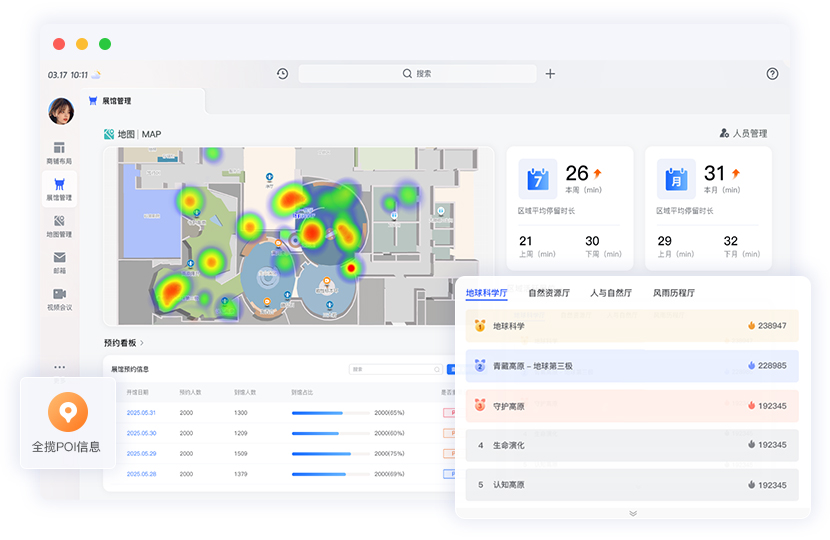Click the help question mark icon
830x540 pixels.
pyautogui.click(x=772, y=74)
